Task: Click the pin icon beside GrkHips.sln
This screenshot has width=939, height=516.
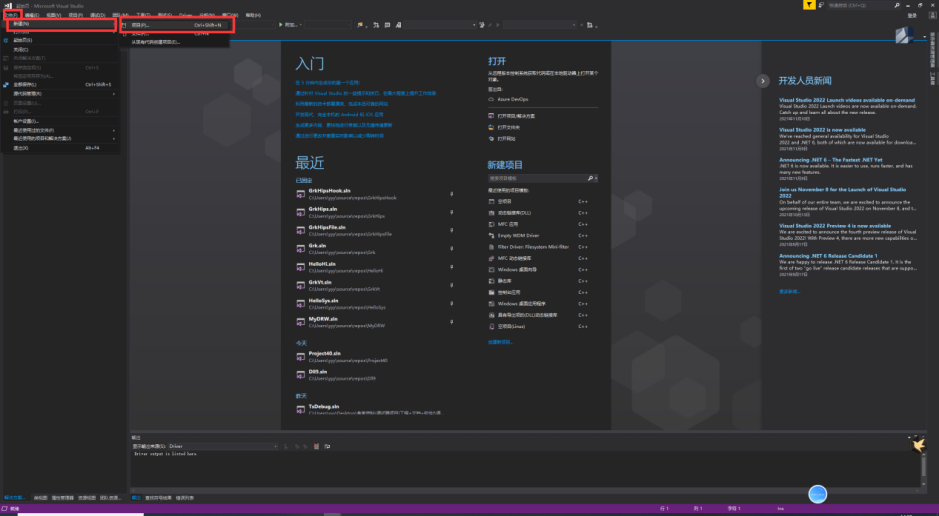Action: pos(452,212)
